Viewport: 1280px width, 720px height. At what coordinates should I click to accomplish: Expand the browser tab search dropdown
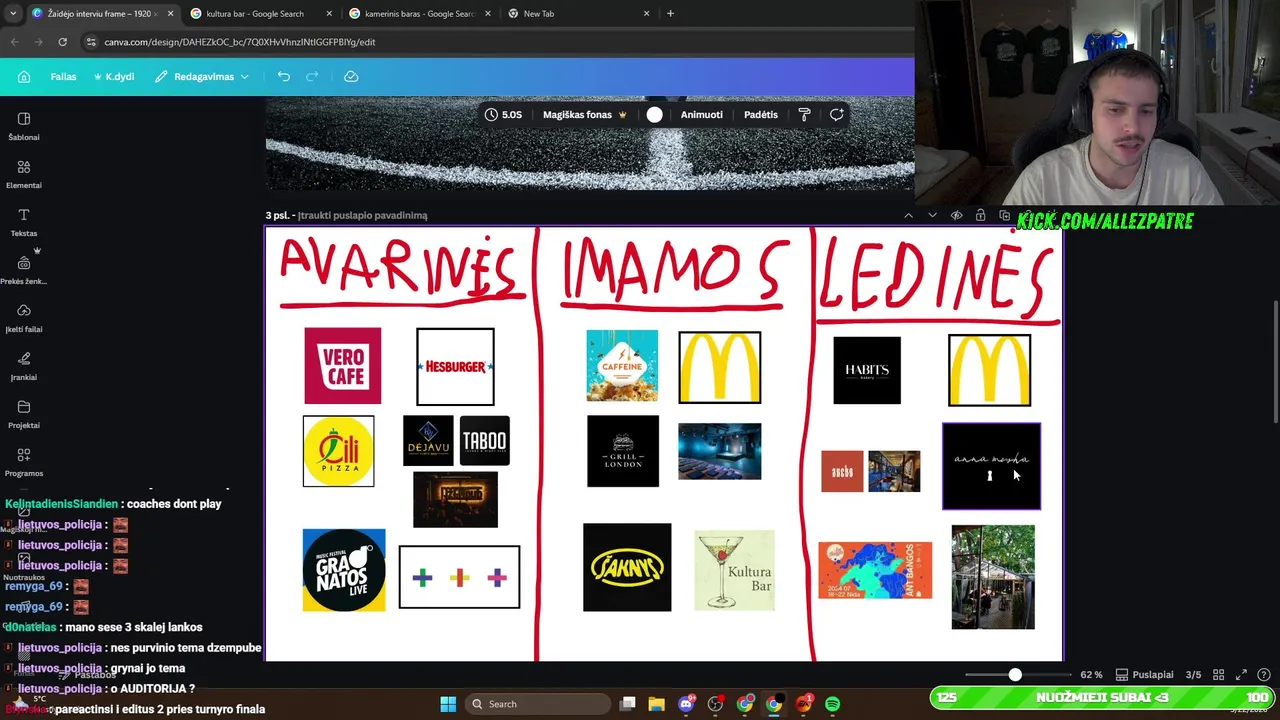[12, 14]
